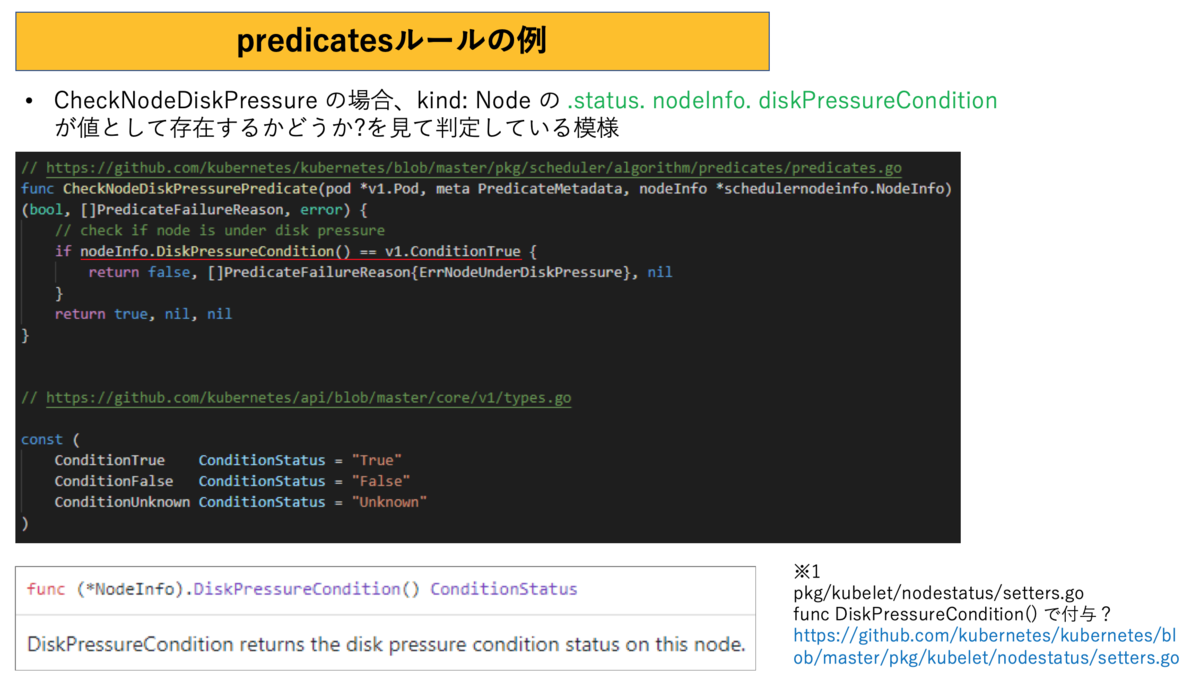Click the green .status.nodeInfo.diskPressureCondition text
Image resolution: width=1200 pixels, height=679 pixels.
(782, 101)
